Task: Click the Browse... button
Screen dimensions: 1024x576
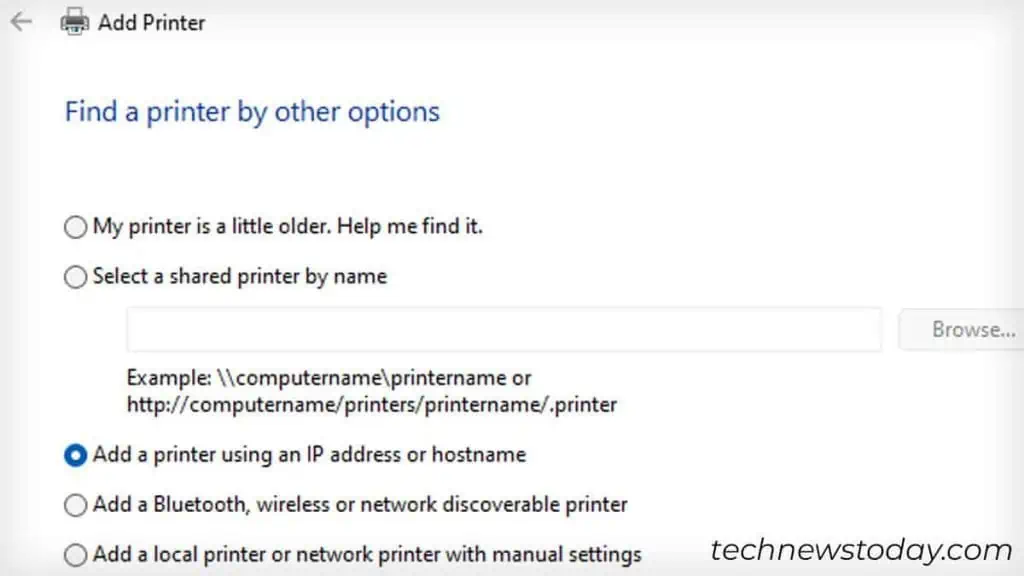Action: pos(975,329)
